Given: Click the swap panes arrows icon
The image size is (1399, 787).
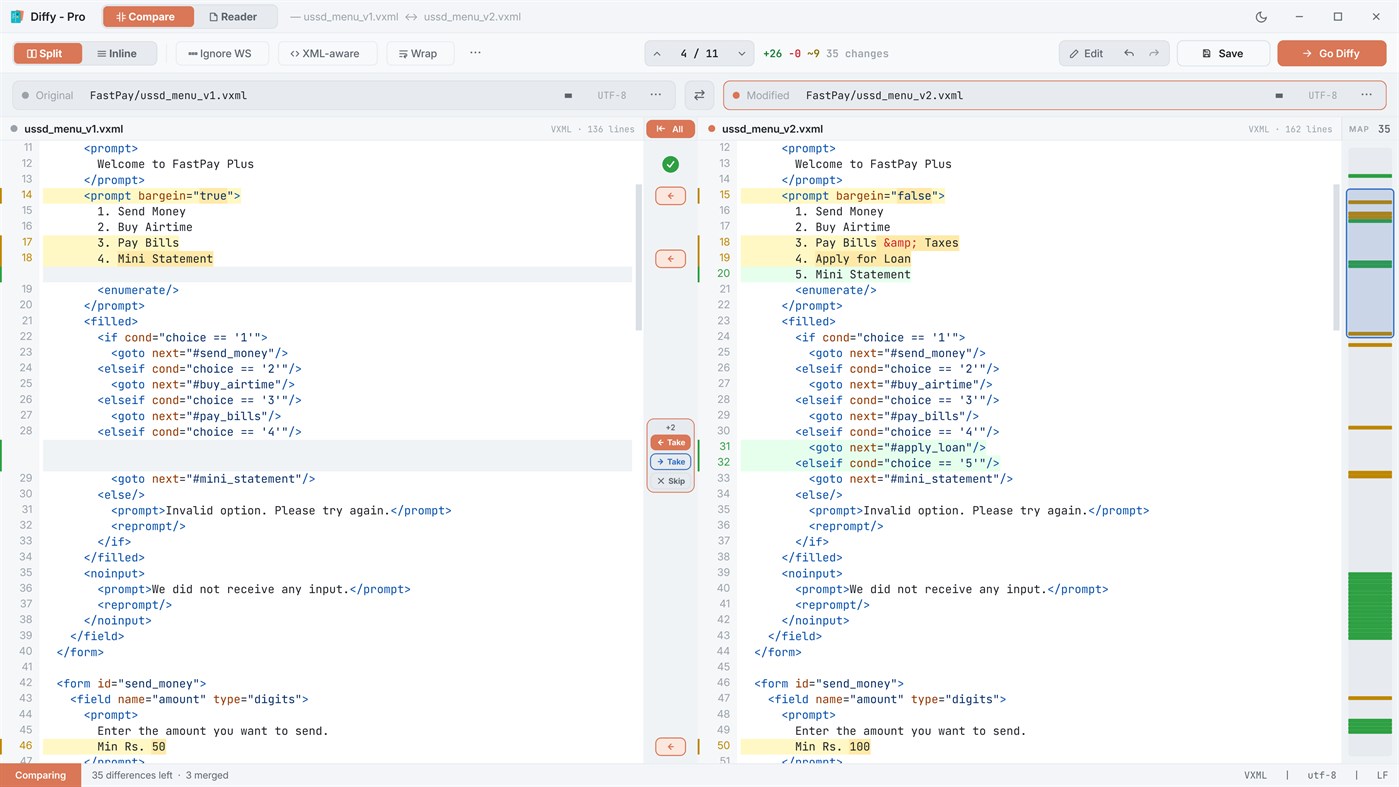Looking at the screenshot, I should point(699,95).
